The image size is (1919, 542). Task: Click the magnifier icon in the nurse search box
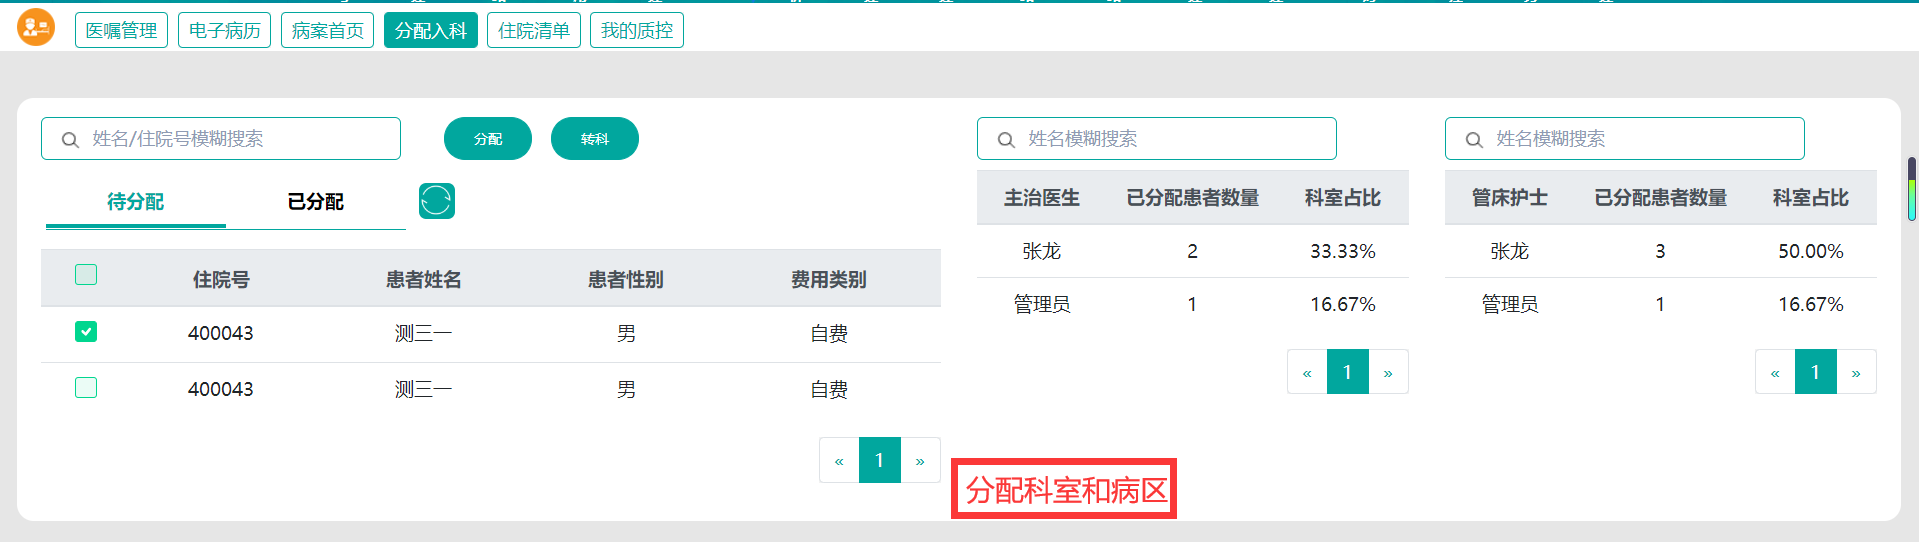[x=1474, y=139]
